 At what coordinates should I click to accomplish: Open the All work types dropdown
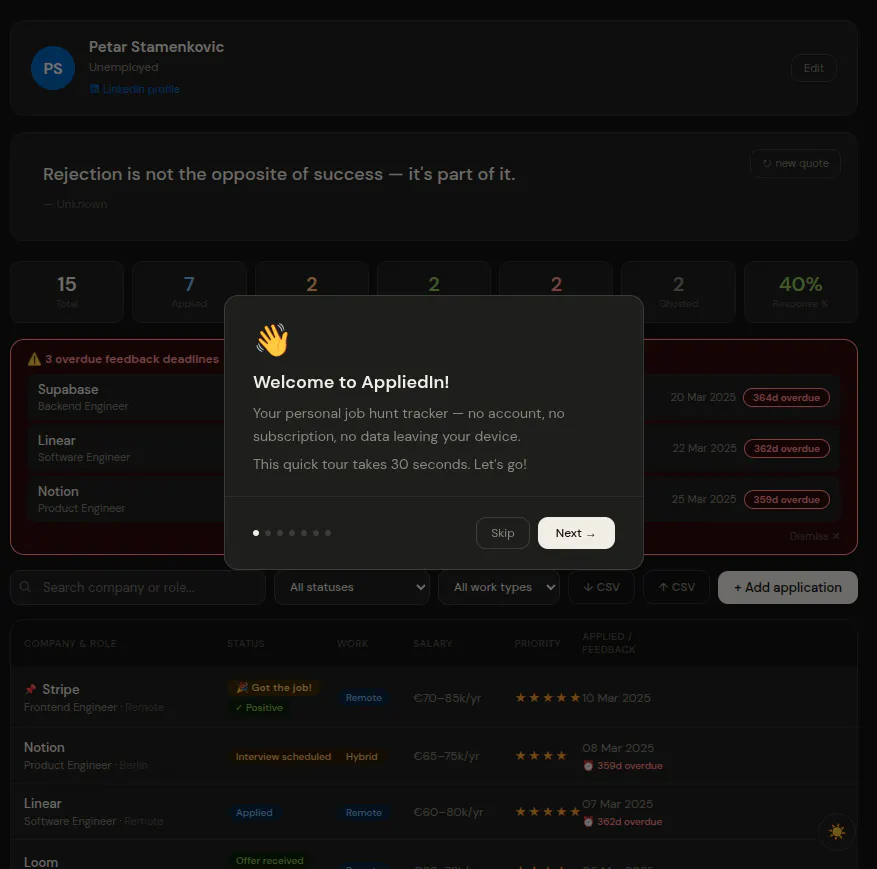coord(498,587)
